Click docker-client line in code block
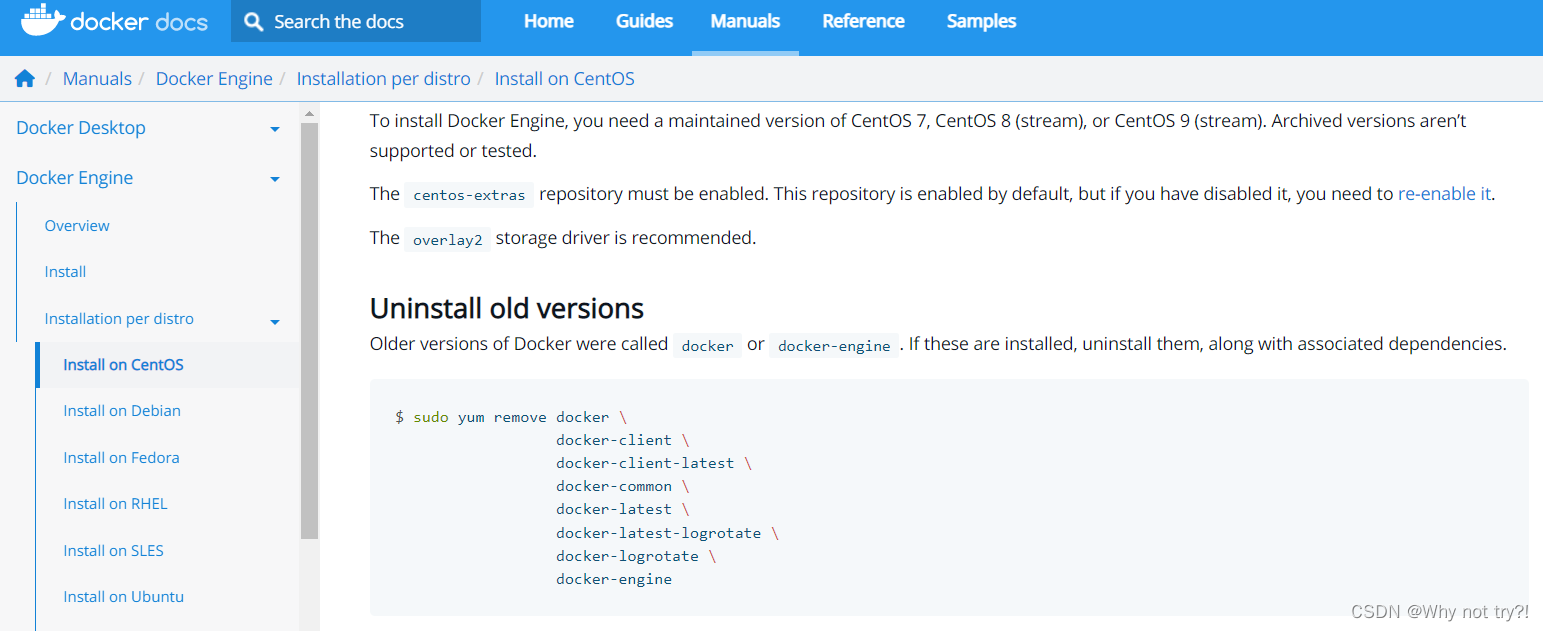The width and height of the screenshot is (1543, 631). point(622,440)
